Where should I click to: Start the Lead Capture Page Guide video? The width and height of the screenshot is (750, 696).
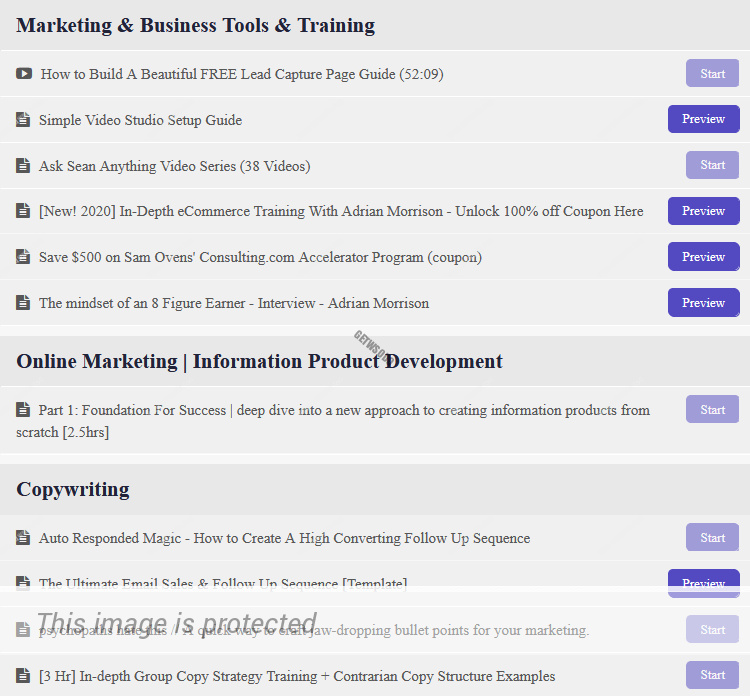[712, 73]
